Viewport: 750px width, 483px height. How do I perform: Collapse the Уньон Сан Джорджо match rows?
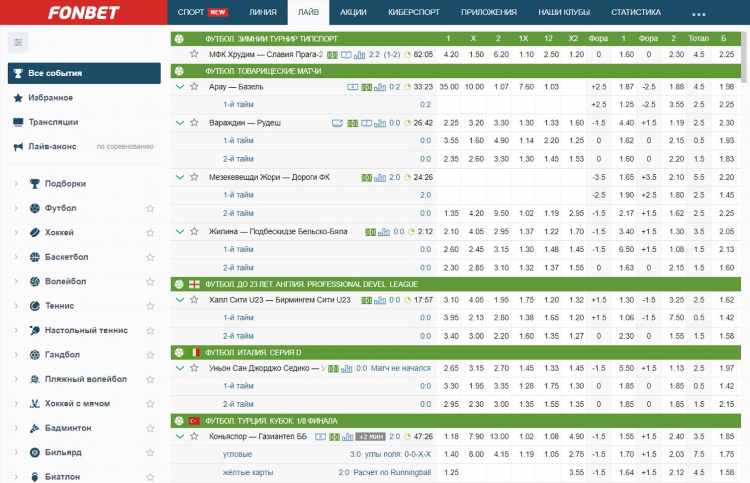[x=180, y=368]
